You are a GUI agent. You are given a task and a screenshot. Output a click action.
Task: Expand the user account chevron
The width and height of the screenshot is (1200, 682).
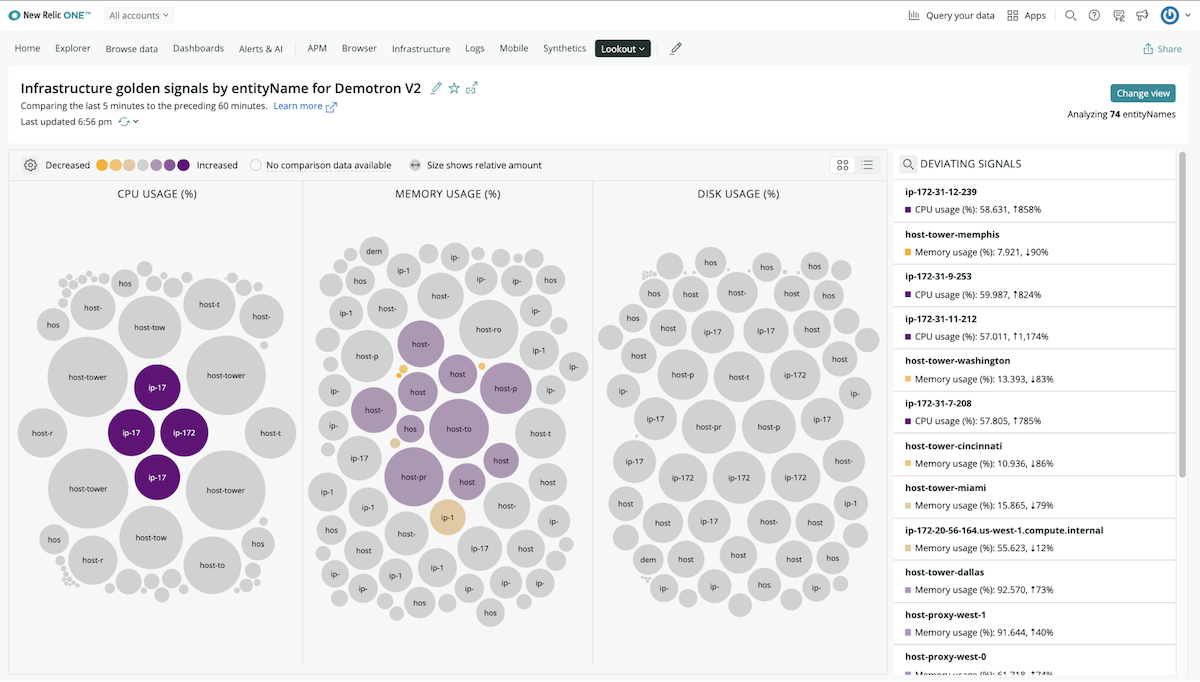click(1186, 15)
